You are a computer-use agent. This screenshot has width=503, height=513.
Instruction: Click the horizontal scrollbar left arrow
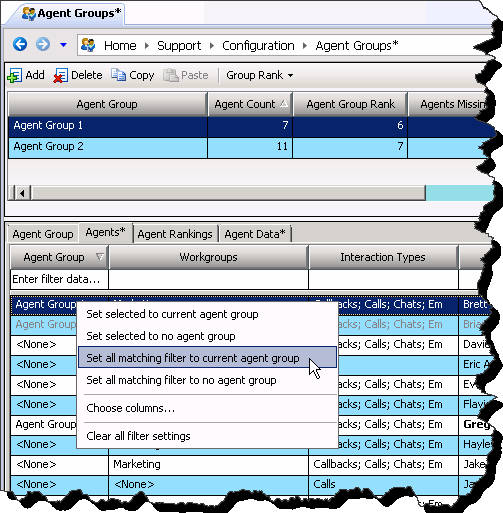tap(22, 193)
